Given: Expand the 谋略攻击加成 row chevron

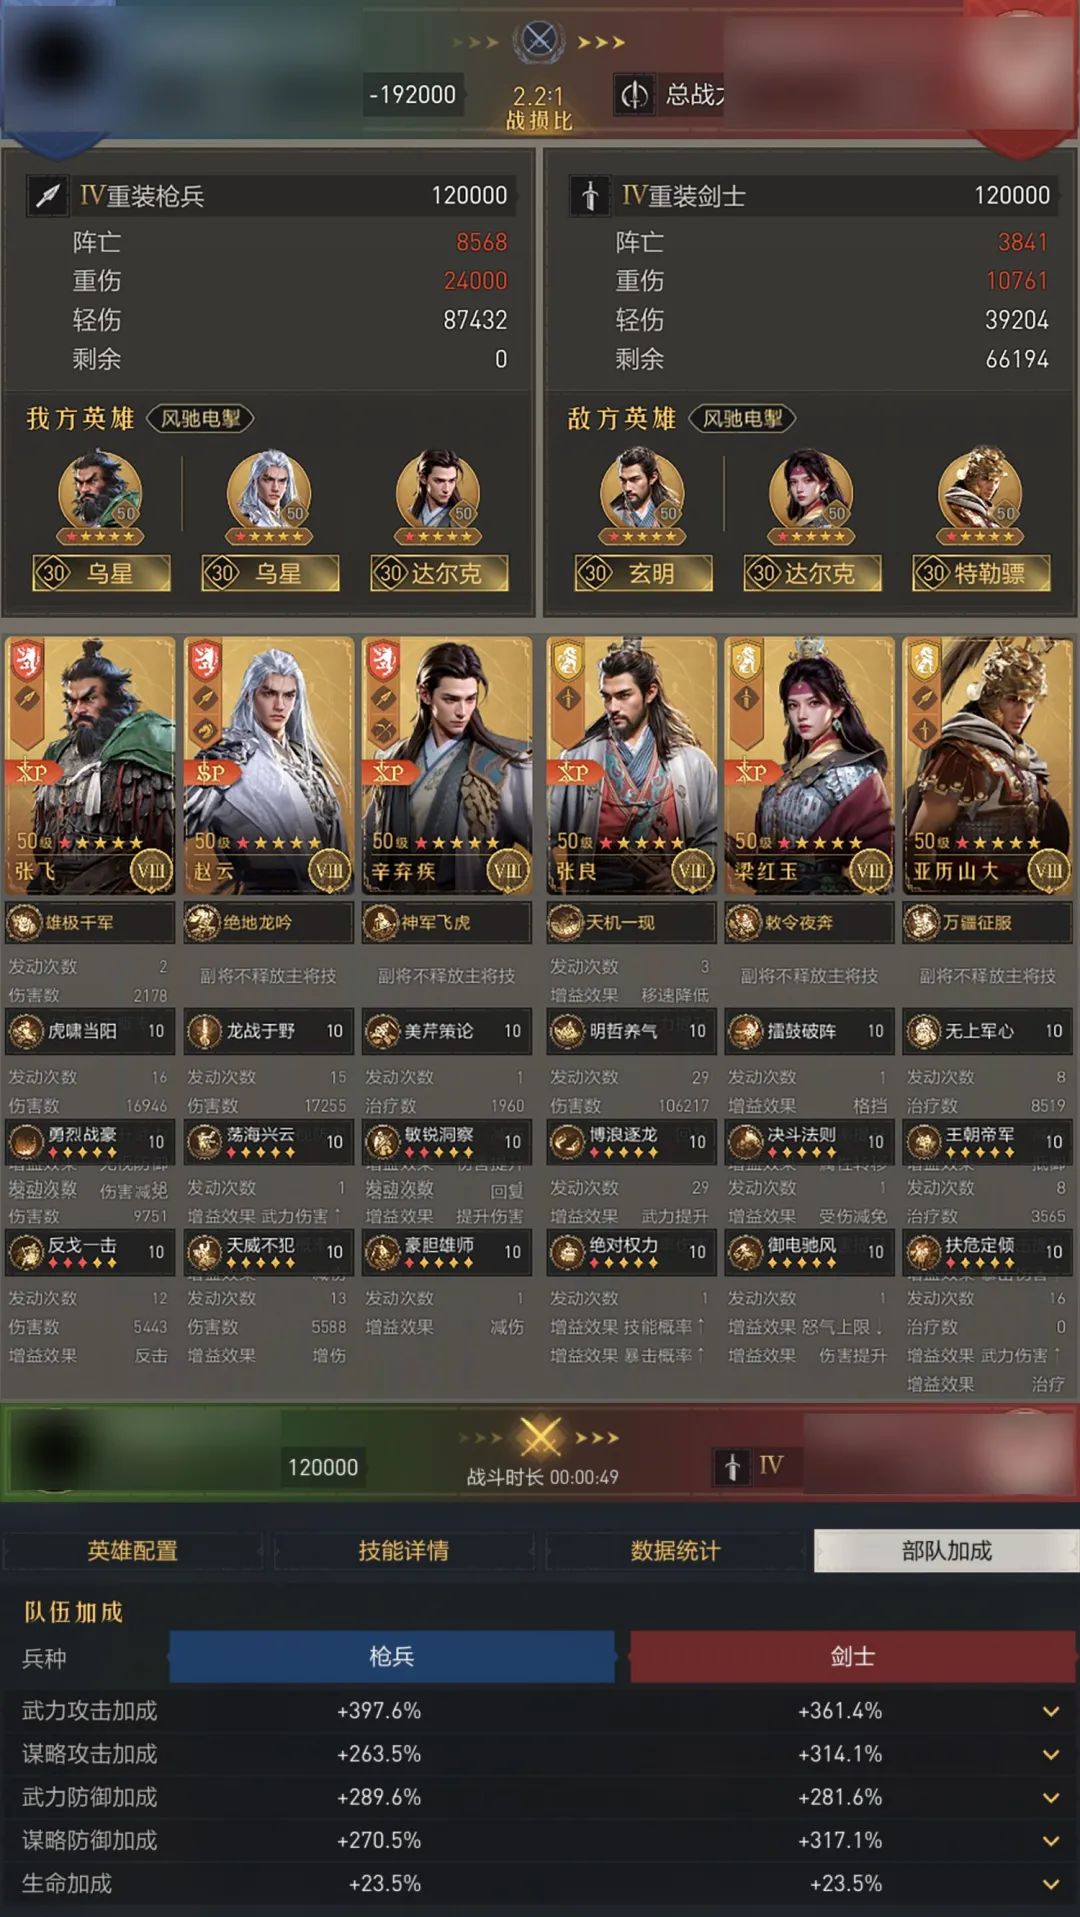Looking at the screenshot, I should (x=1051, y=1754).
